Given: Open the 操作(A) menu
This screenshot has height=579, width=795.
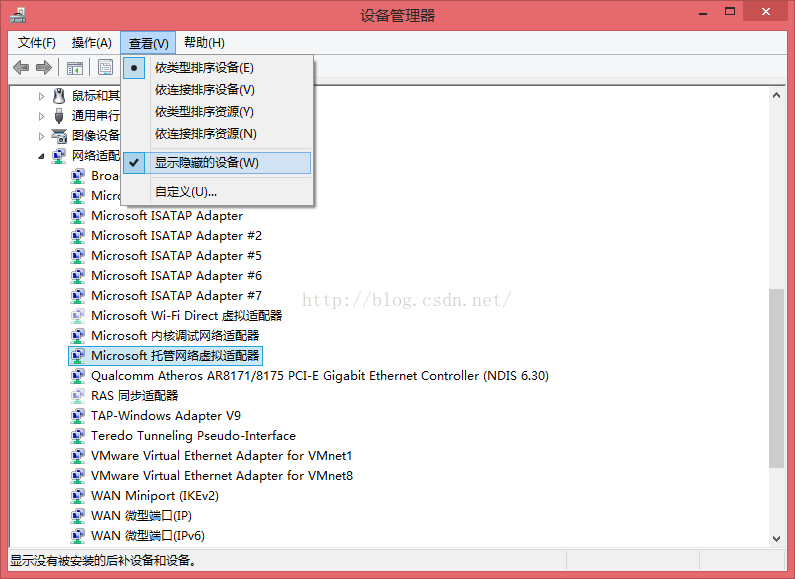Looking at the screenshot, I should (92, 43).
